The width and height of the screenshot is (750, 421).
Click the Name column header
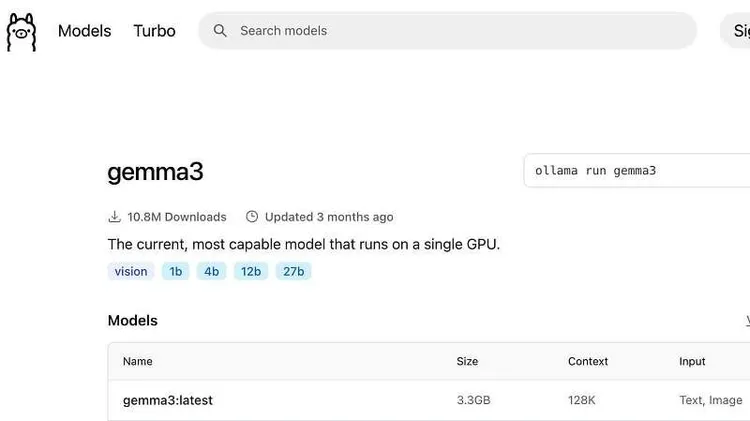[x=138, y=361]
